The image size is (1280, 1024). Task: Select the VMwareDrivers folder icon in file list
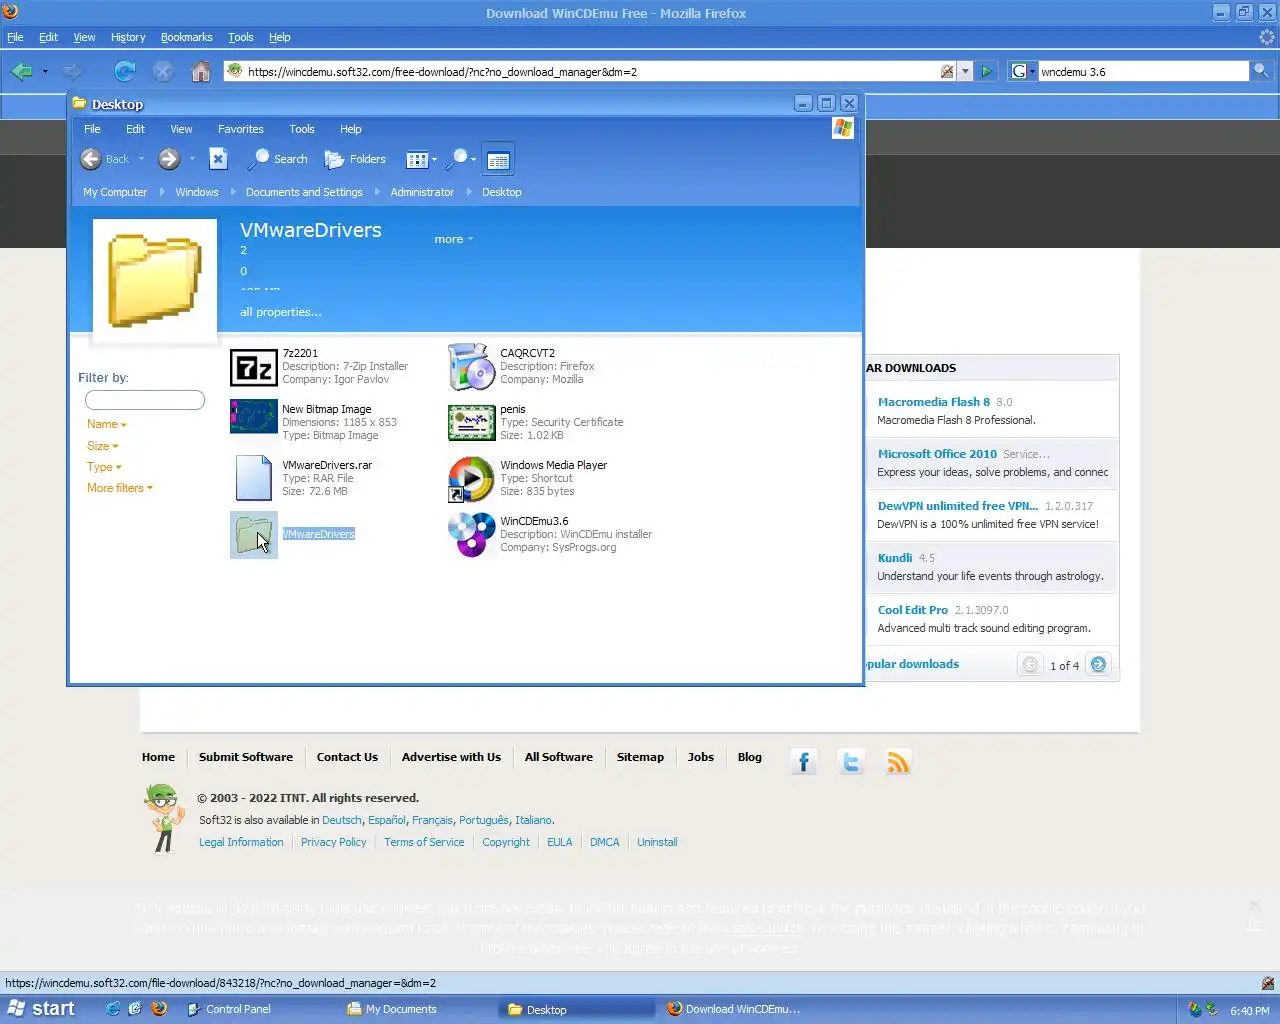pyautogui.click(x=254, y=535)
